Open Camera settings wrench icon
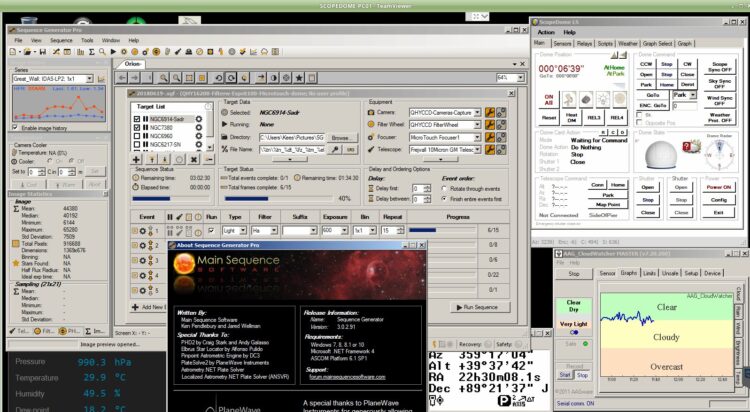 (x=489, y=112)
